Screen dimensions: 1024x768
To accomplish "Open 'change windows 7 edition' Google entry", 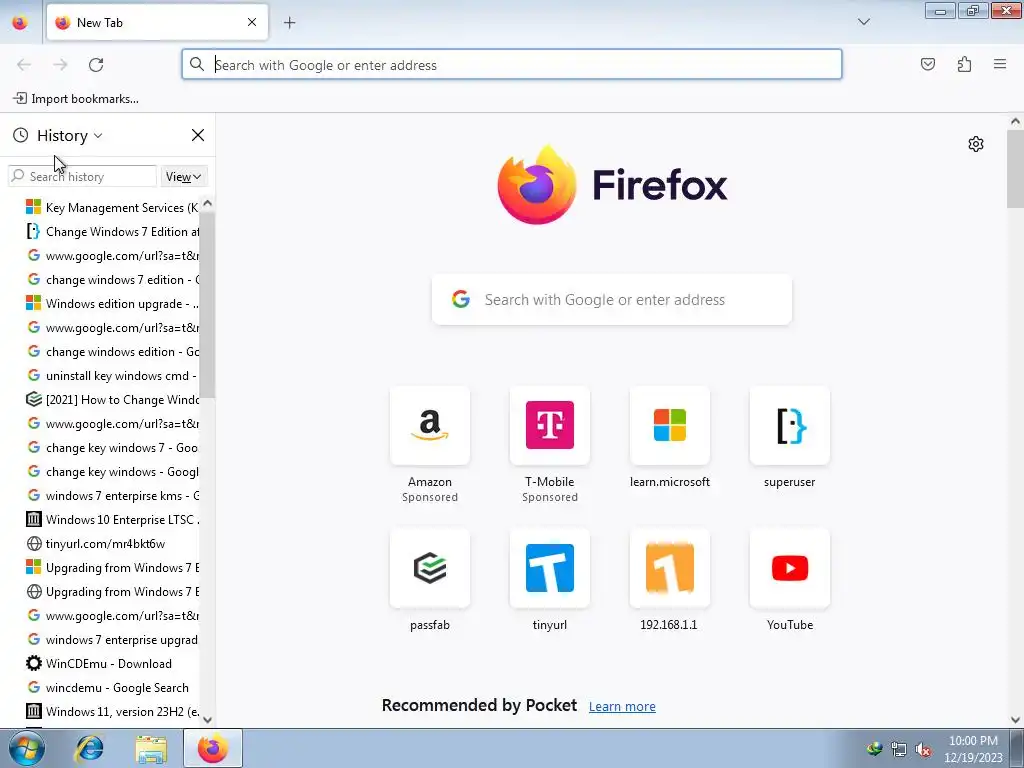I will click(x=111, y=280).
